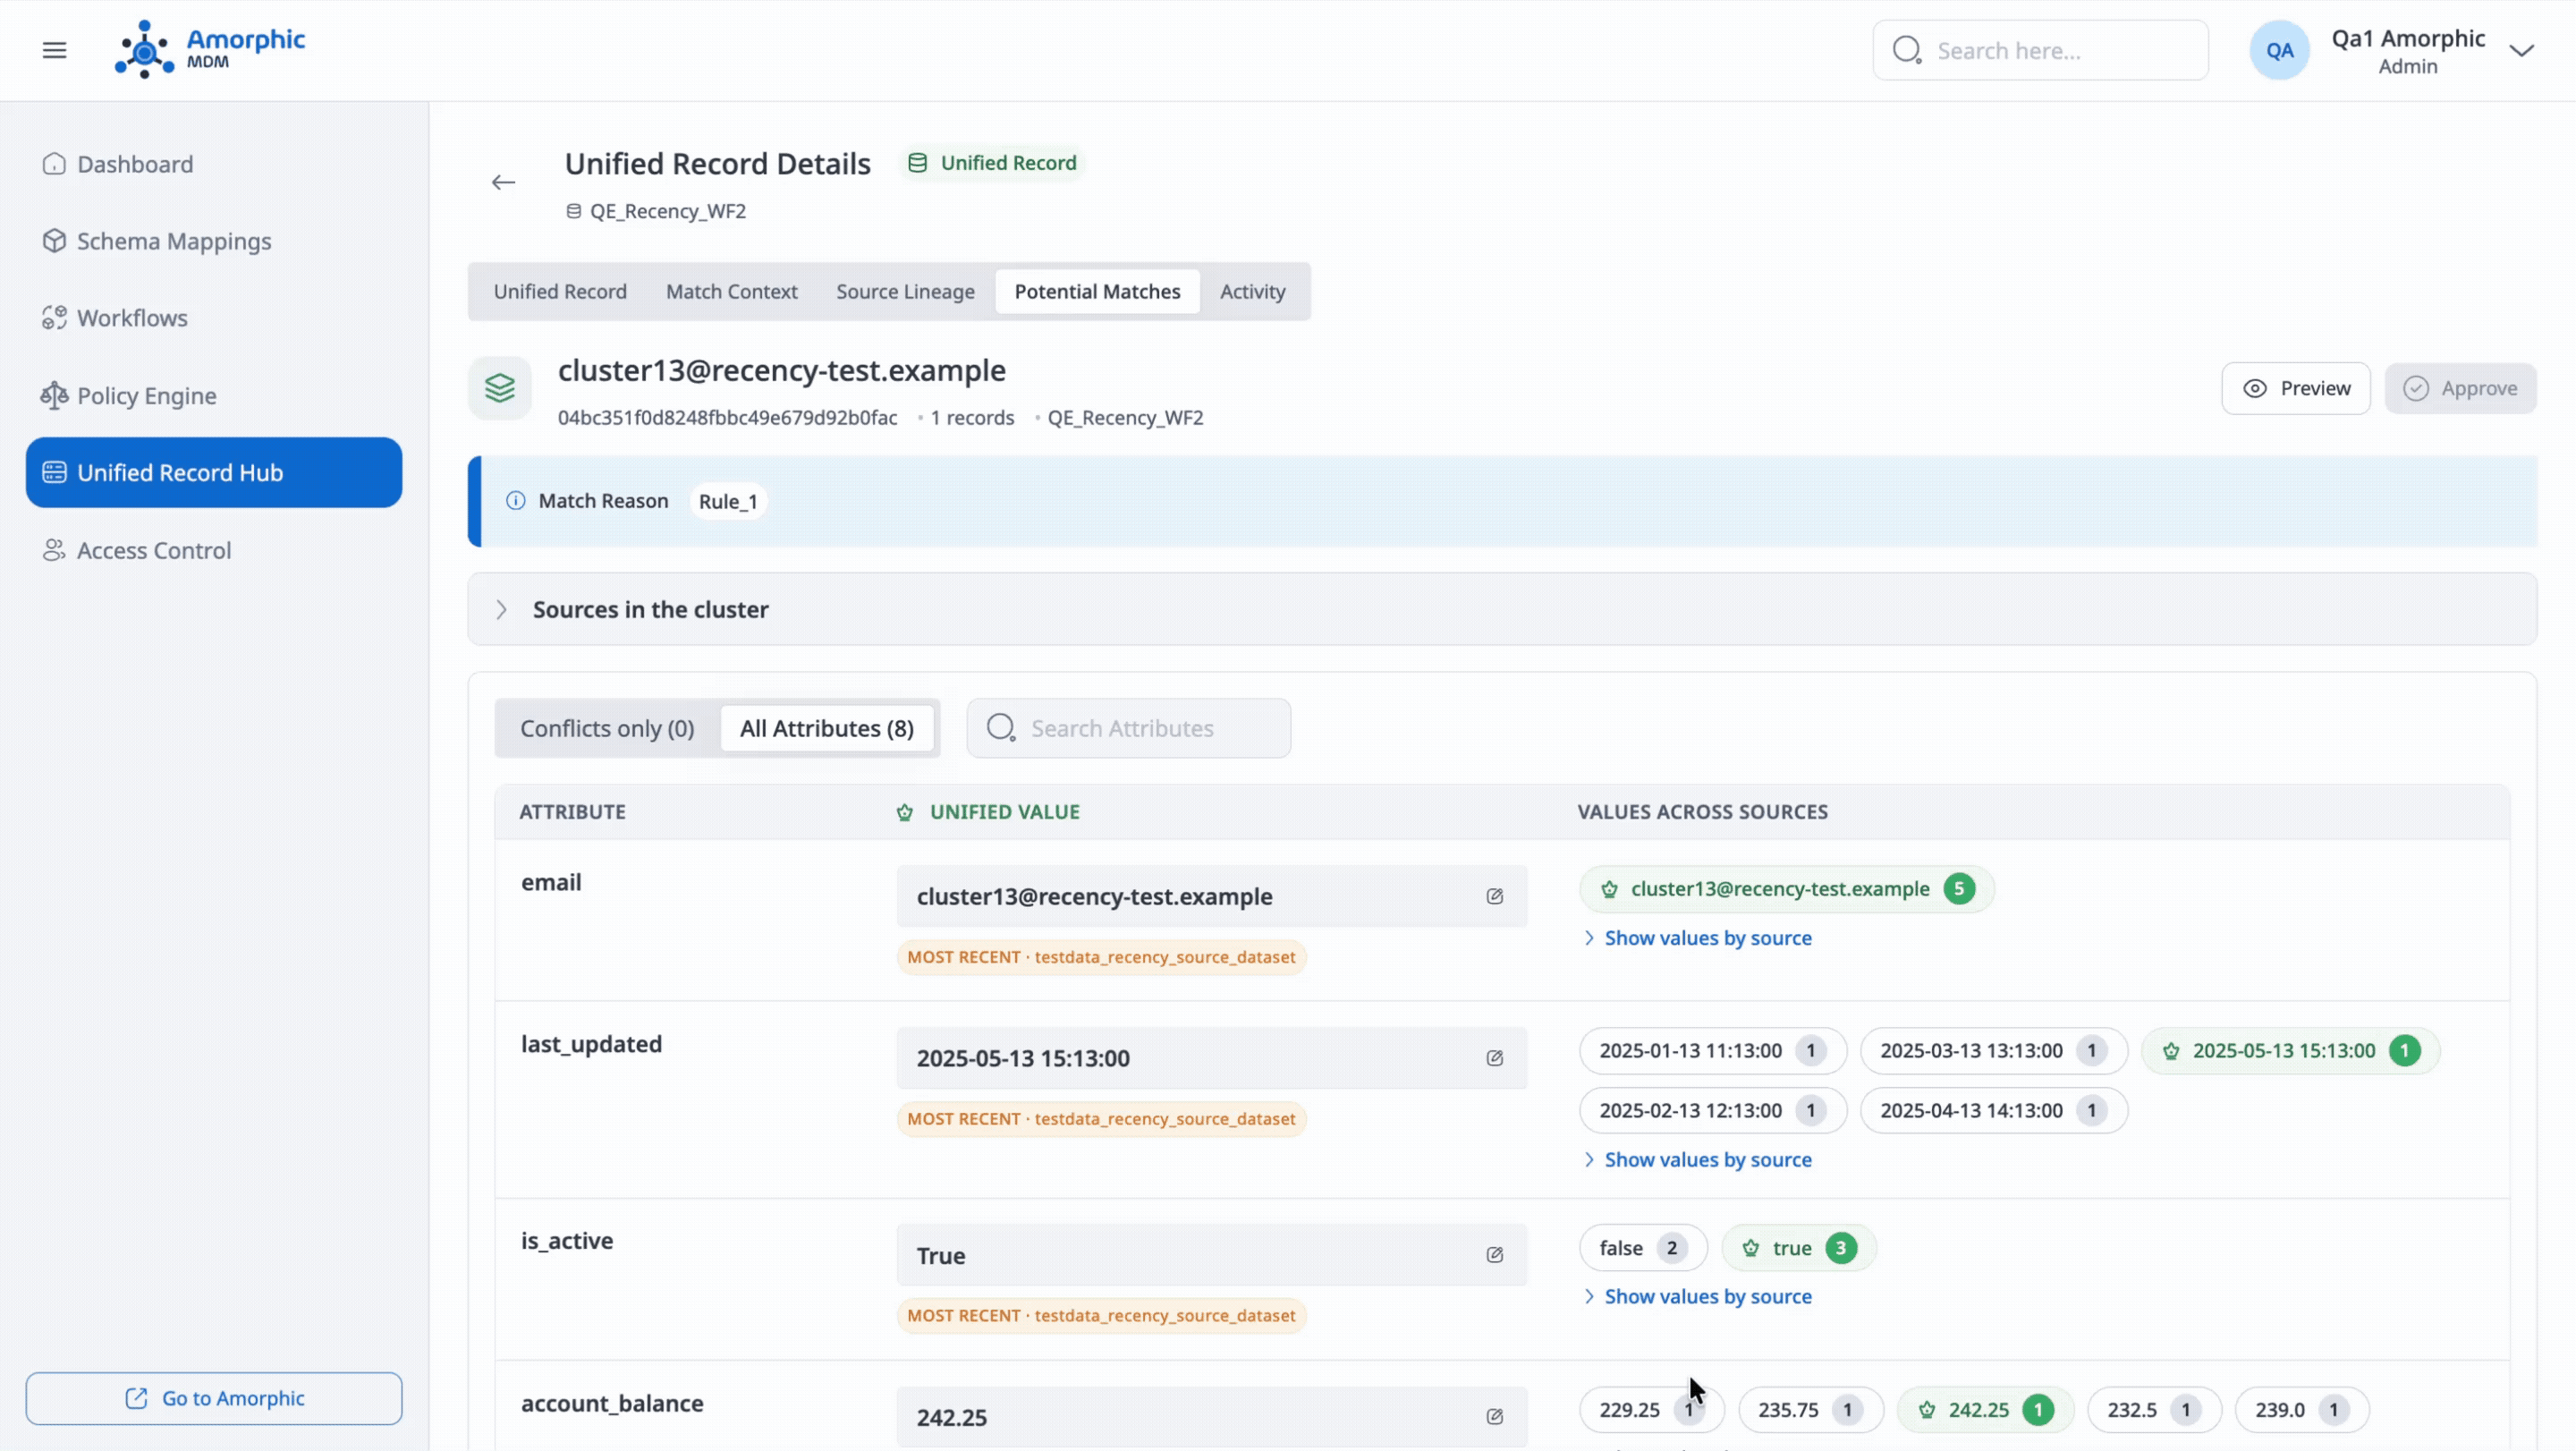Edit the account_balance unified value
This screenshot has height=1451, width=2576.
[1494, 1417]
